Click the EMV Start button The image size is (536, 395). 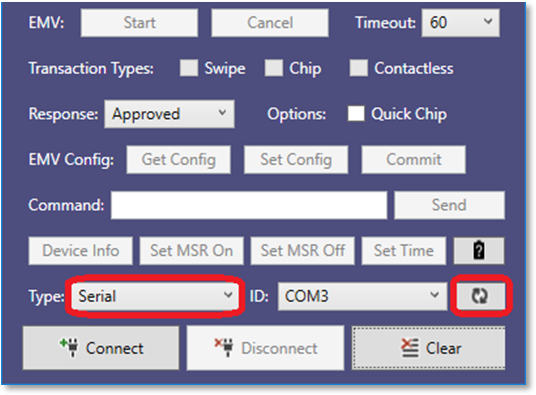point(139,23)
